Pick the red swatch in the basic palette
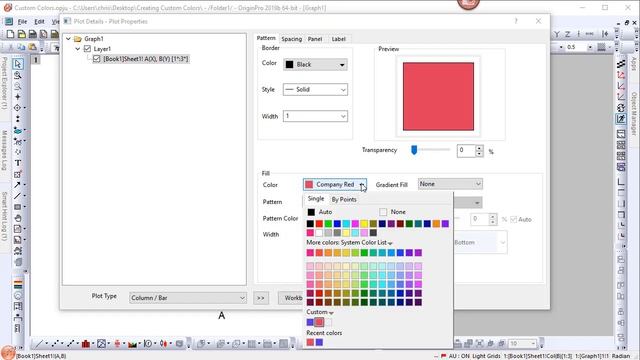This screenshot has height=360, width=640. pyautogui.click(x=319, y=224)
